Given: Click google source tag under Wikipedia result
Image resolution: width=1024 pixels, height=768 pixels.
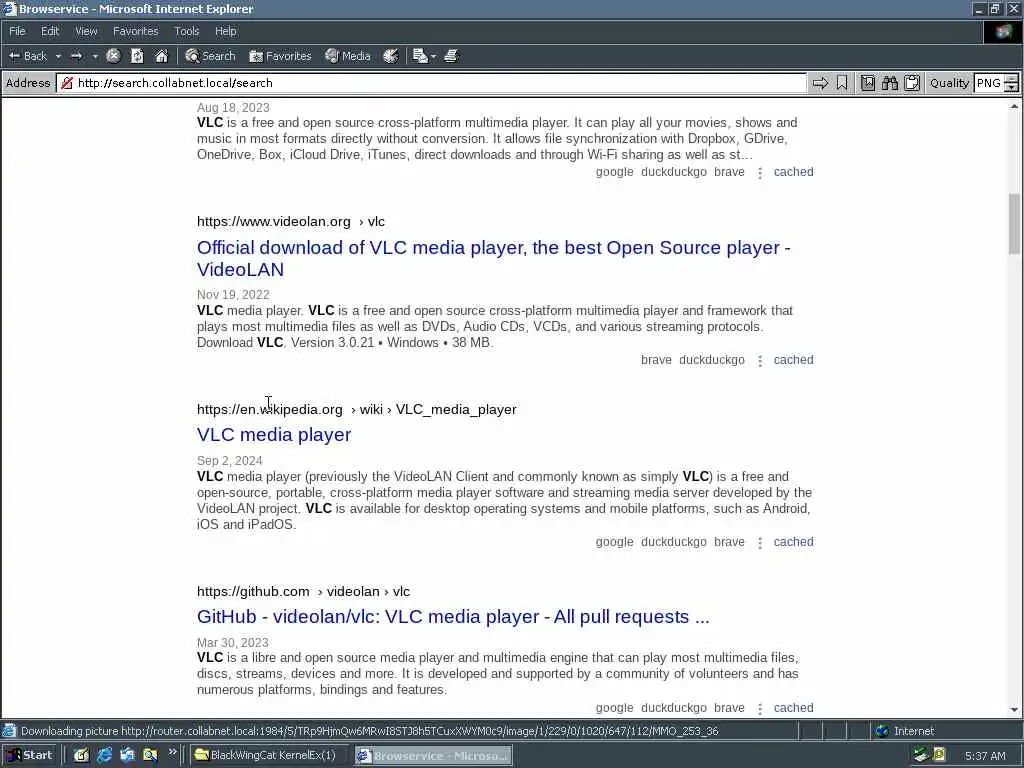Looking at the screenshot, I should 614,542.
